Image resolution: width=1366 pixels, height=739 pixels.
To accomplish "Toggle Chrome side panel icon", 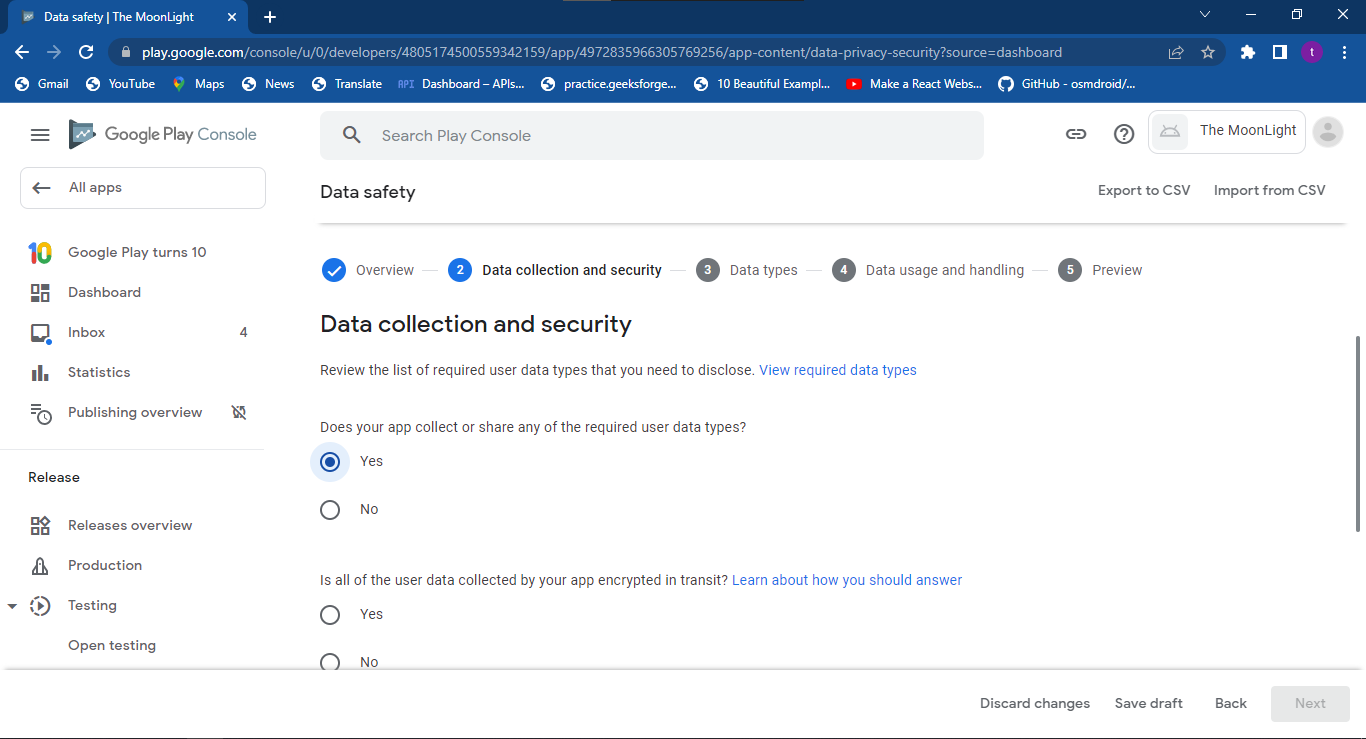I will tap(1279, 52).
